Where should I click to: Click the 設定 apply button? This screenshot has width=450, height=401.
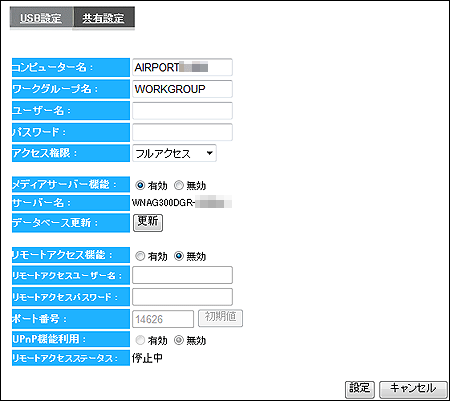pyautogui.click(x=360, y=389)
